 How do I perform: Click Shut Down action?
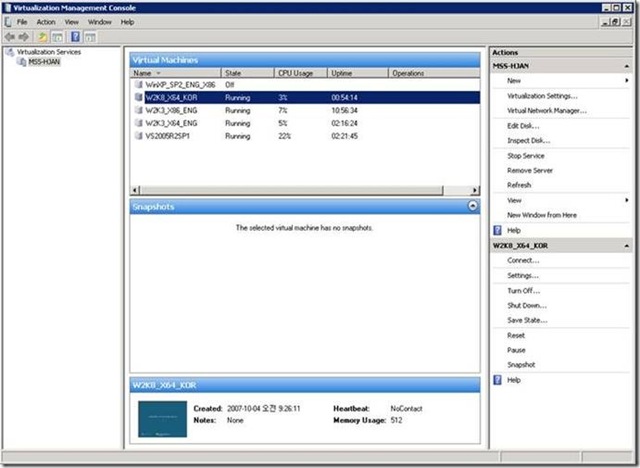(527, 305)
